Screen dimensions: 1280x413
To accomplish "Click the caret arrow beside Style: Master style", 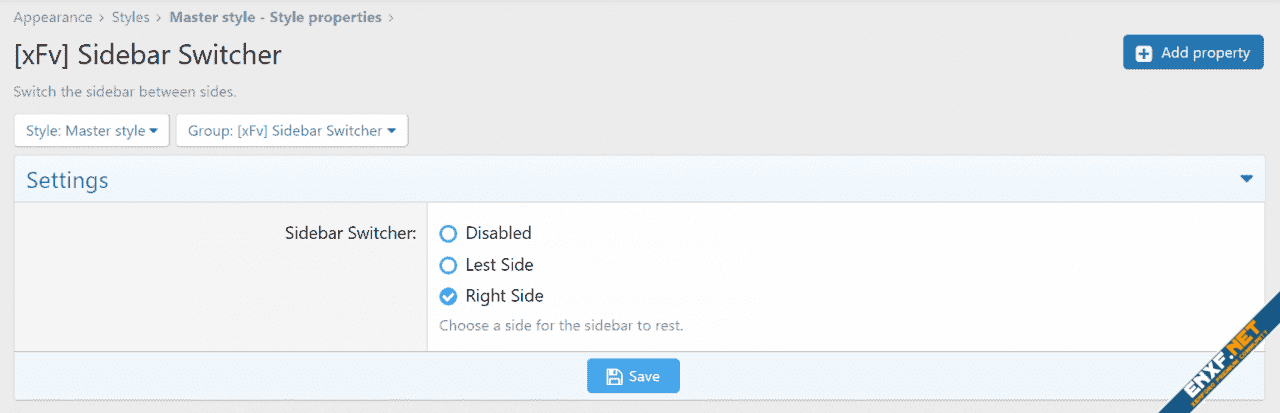I will 154,131.
